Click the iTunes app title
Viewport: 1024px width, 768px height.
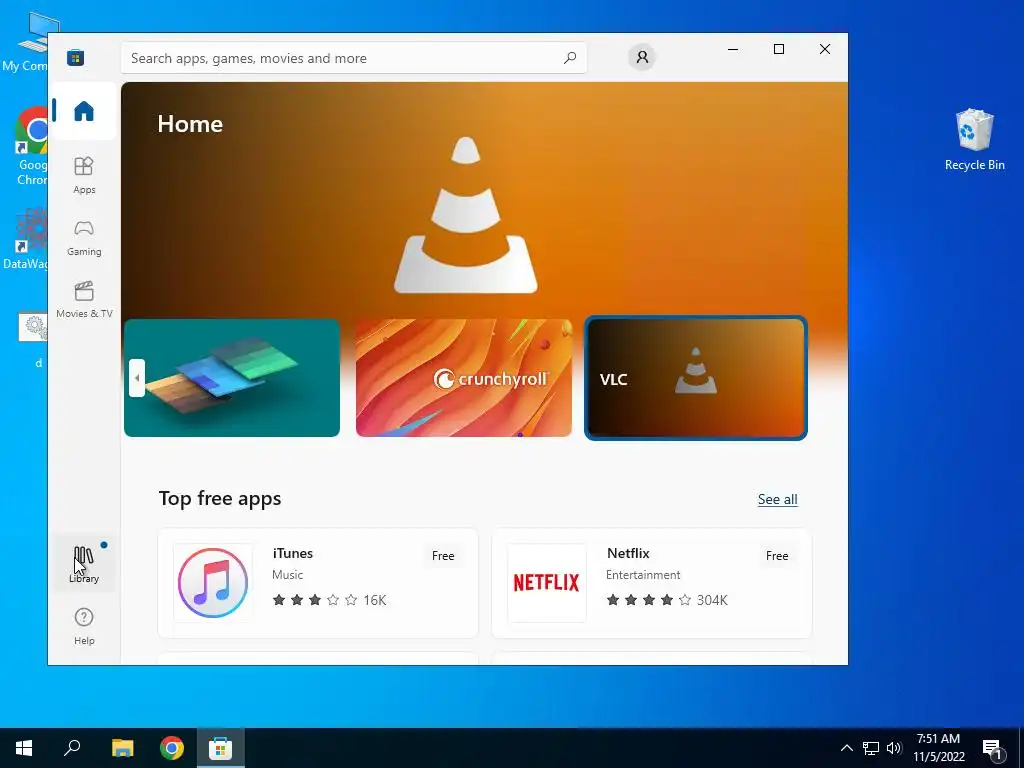(293, 553)
